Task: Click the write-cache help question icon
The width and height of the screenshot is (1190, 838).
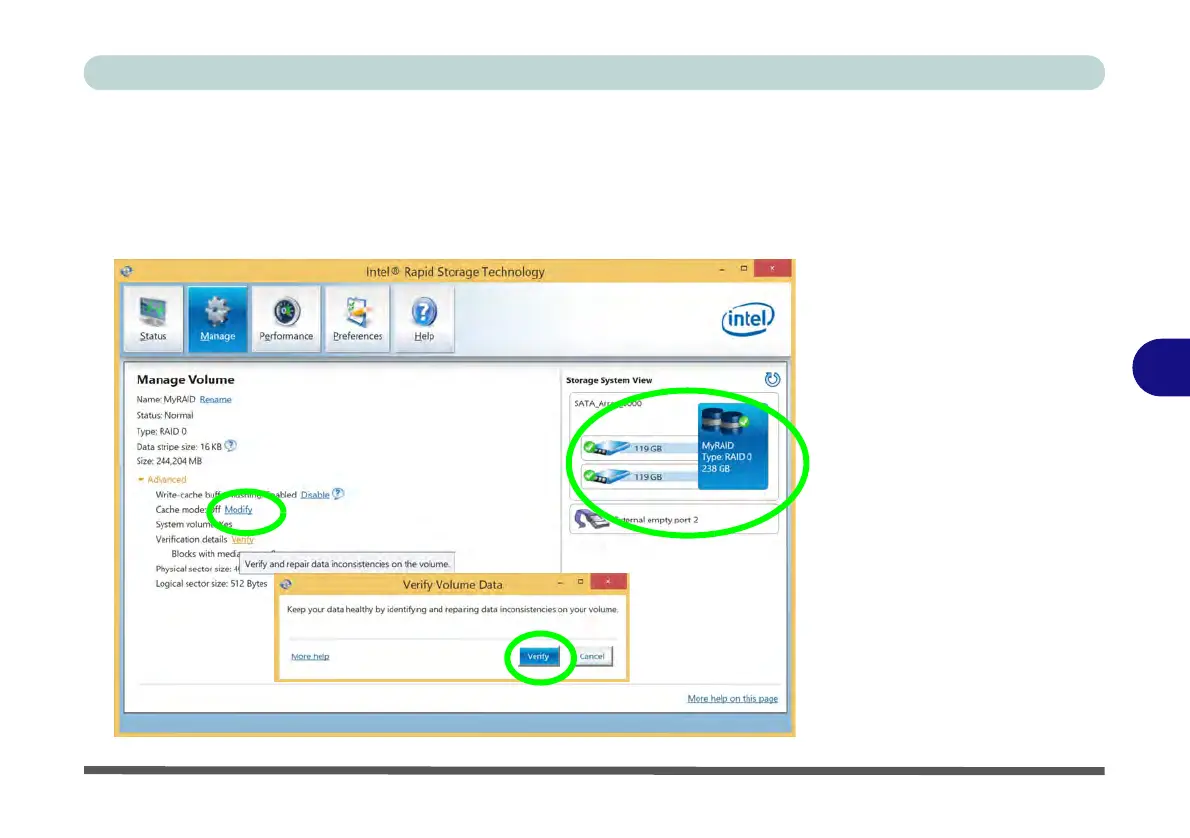Action: pyautogui.click(x=338, y=494)
